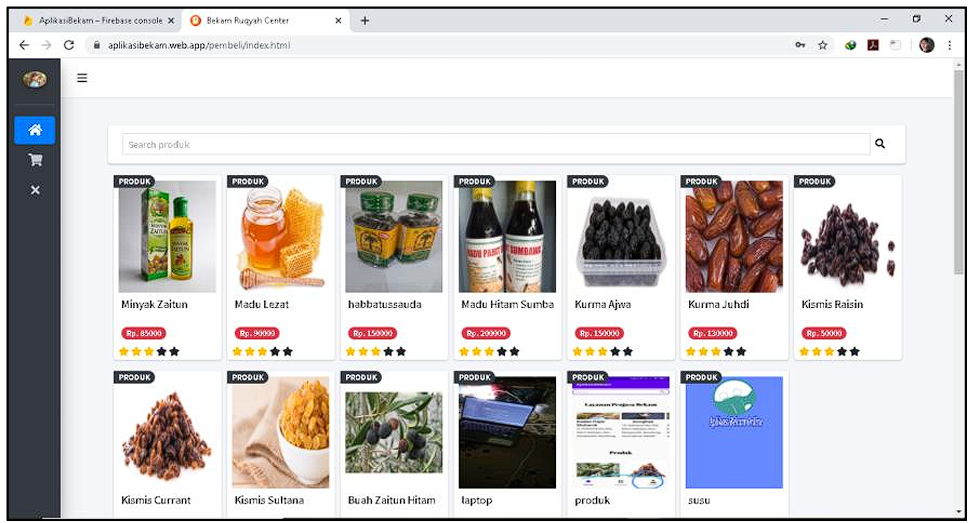970x523 pixels.
Task: Click the key icon in the address bar
Action: [800, 45]
